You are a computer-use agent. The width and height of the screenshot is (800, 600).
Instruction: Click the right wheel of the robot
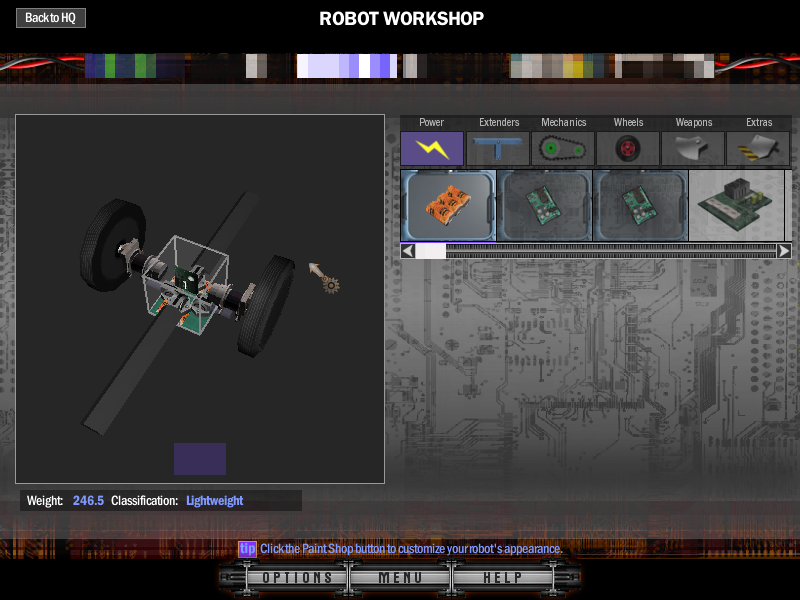coord(265,305)
